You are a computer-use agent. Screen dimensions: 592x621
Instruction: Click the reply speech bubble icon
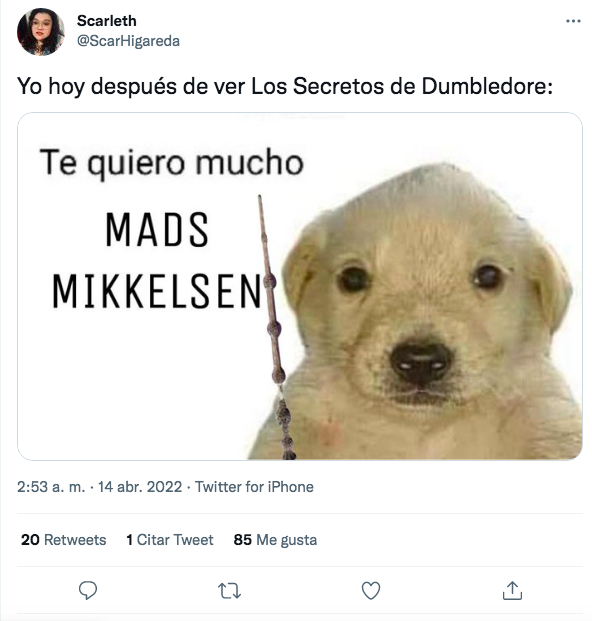click(88, 591)
